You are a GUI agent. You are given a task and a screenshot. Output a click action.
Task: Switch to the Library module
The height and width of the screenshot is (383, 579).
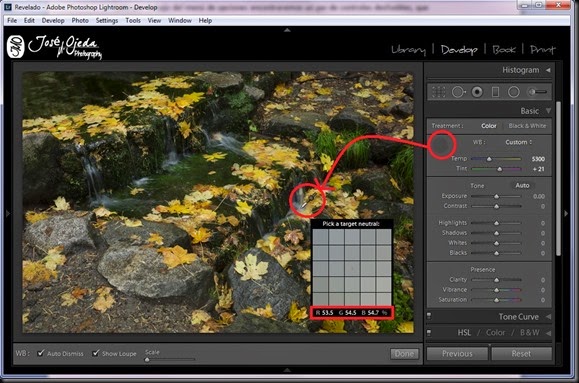(408, 50)
